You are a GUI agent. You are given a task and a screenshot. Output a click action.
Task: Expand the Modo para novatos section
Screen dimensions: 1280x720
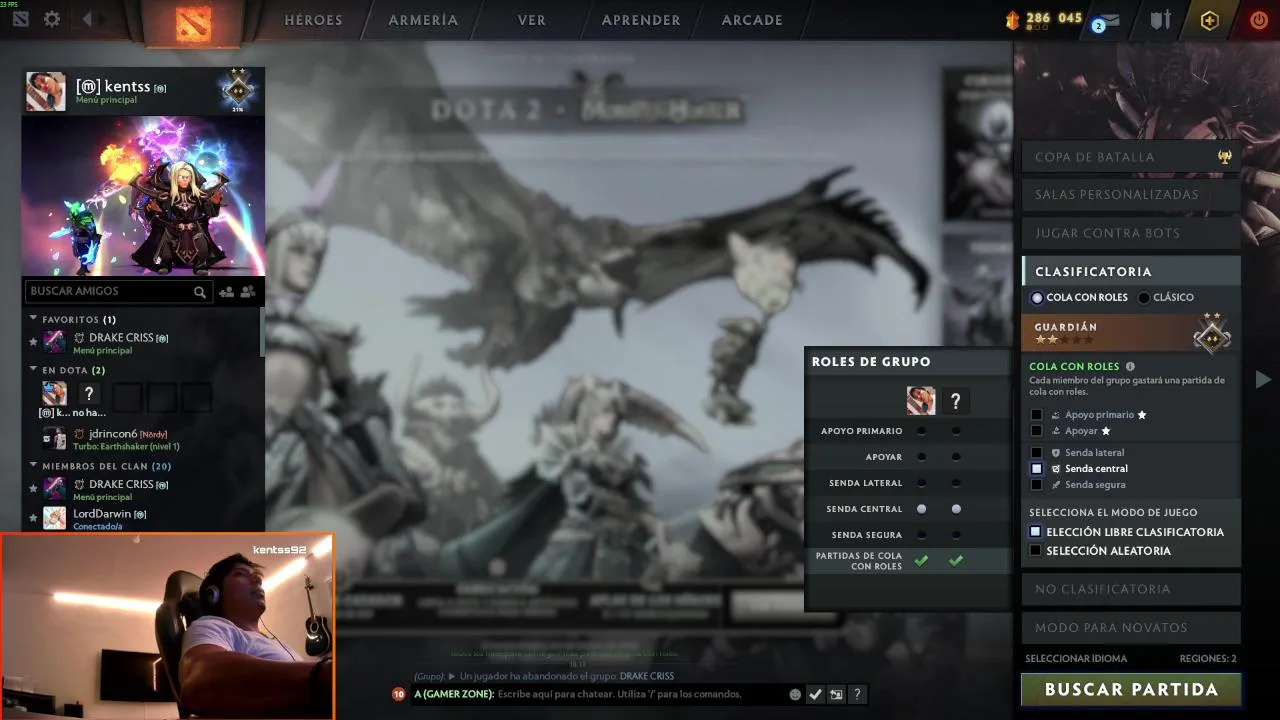point(1131,628)
